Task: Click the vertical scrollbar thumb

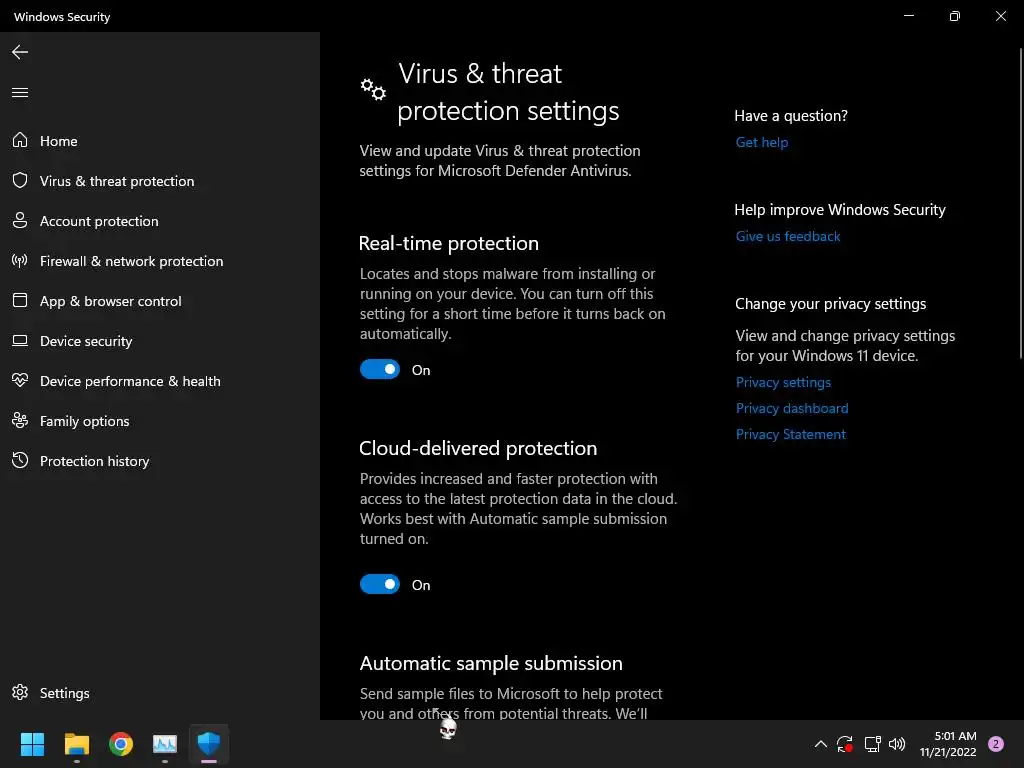Action: click(1021, 202)
